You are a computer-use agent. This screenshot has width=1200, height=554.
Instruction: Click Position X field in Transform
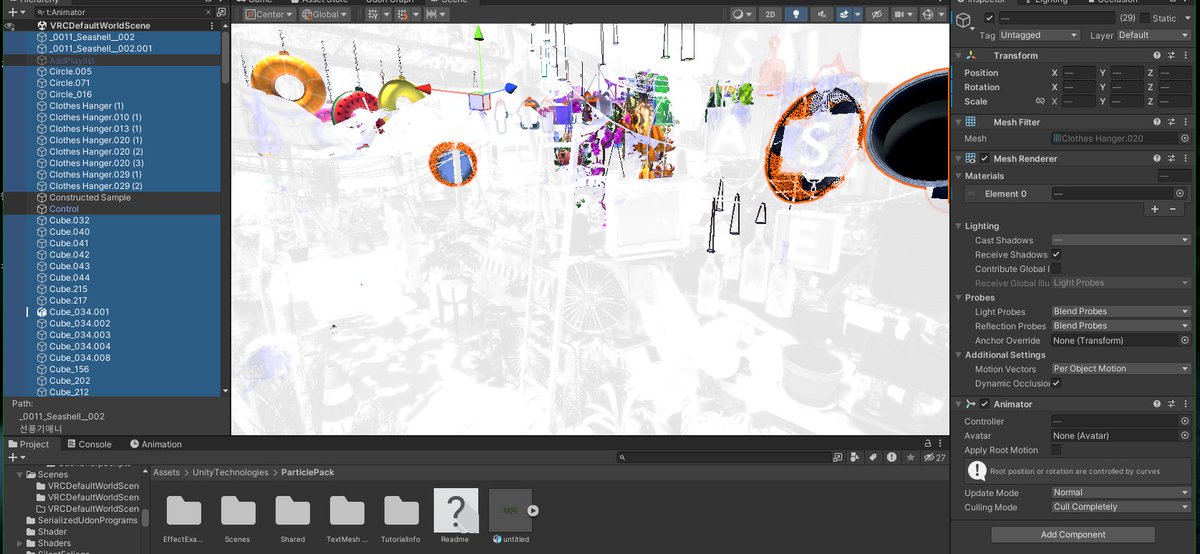pyautogui.click(x=1079, y=73)
